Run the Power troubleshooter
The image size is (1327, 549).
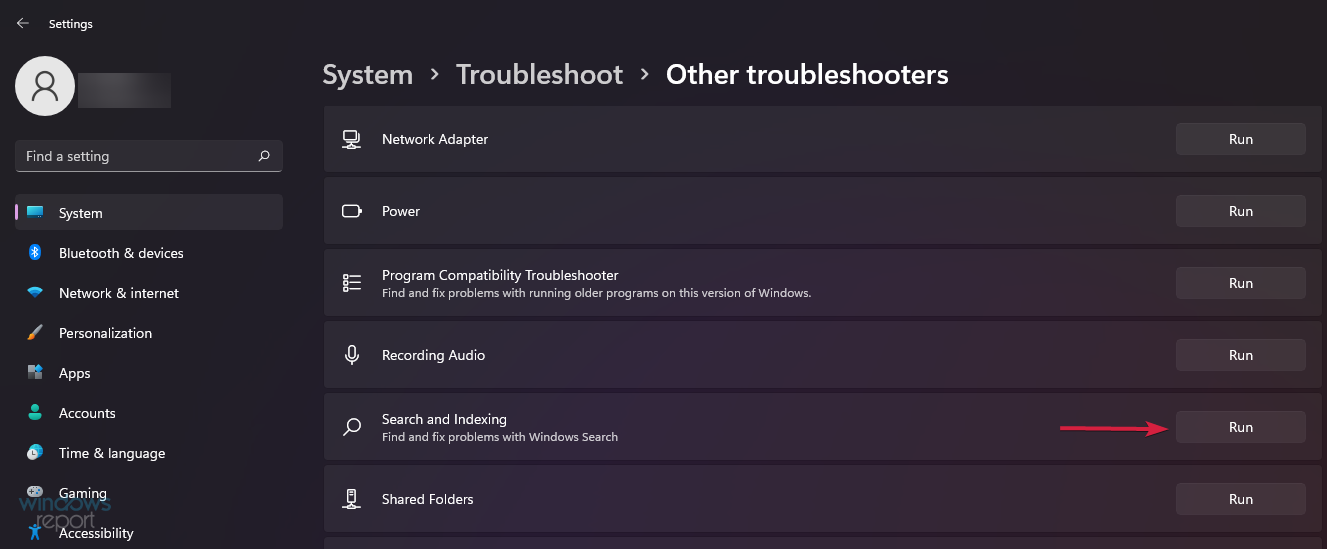coord(1240,211)
